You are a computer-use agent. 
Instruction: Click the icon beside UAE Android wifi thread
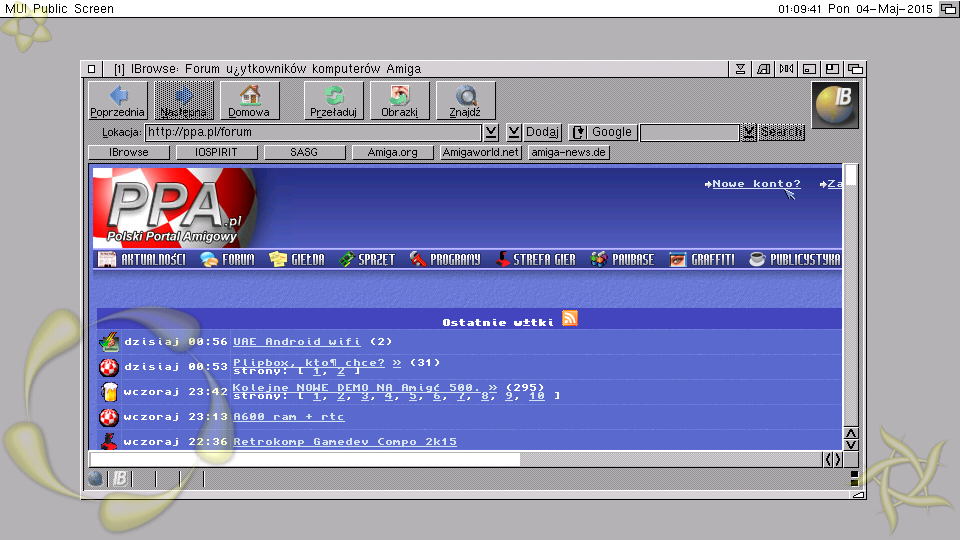tap(109, 342)
